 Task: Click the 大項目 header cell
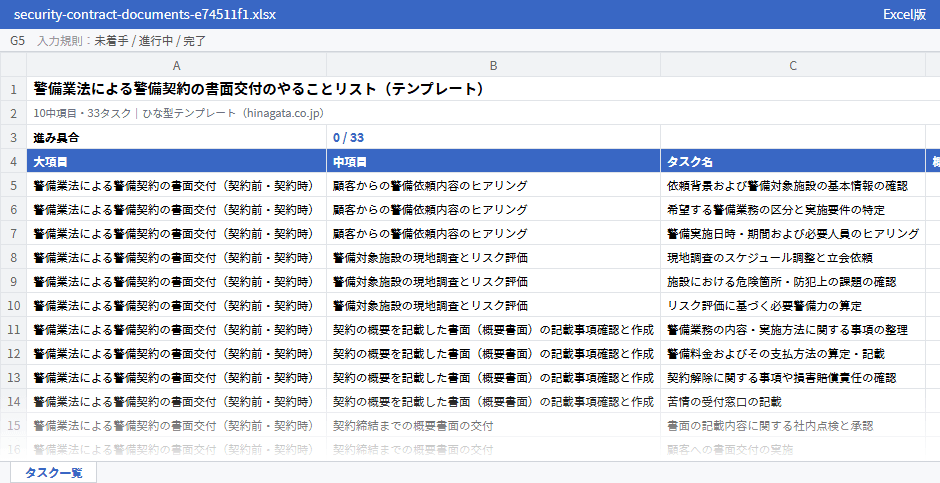point(176,162)
